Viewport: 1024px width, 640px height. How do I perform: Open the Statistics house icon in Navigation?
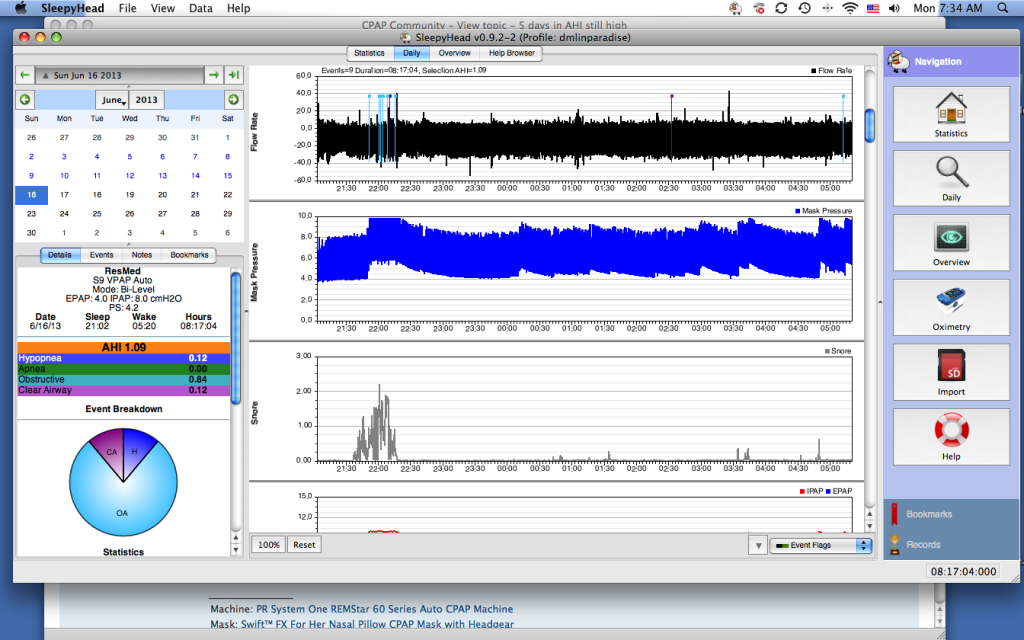coord(950,114)
